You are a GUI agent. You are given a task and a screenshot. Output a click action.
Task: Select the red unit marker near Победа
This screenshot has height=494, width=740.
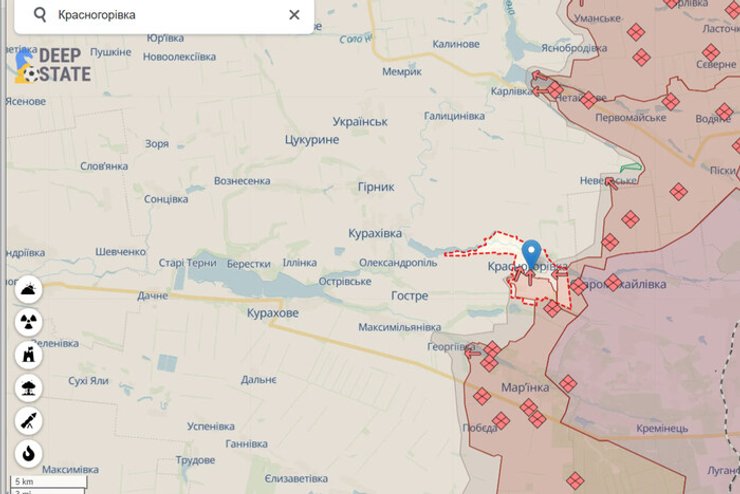[500, 420]
